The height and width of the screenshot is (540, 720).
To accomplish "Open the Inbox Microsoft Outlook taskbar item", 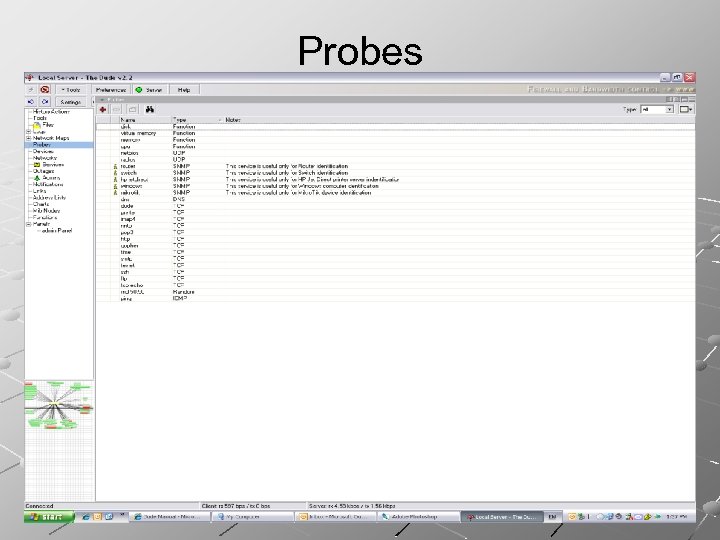I will pyautogui.click(x=335, y=517).
